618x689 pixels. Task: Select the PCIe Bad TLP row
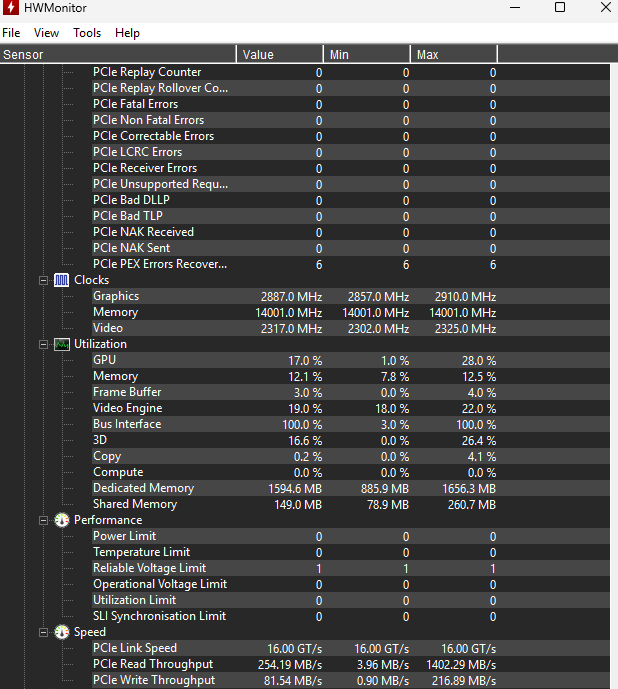pyautogui.click(x=351, y=216)
